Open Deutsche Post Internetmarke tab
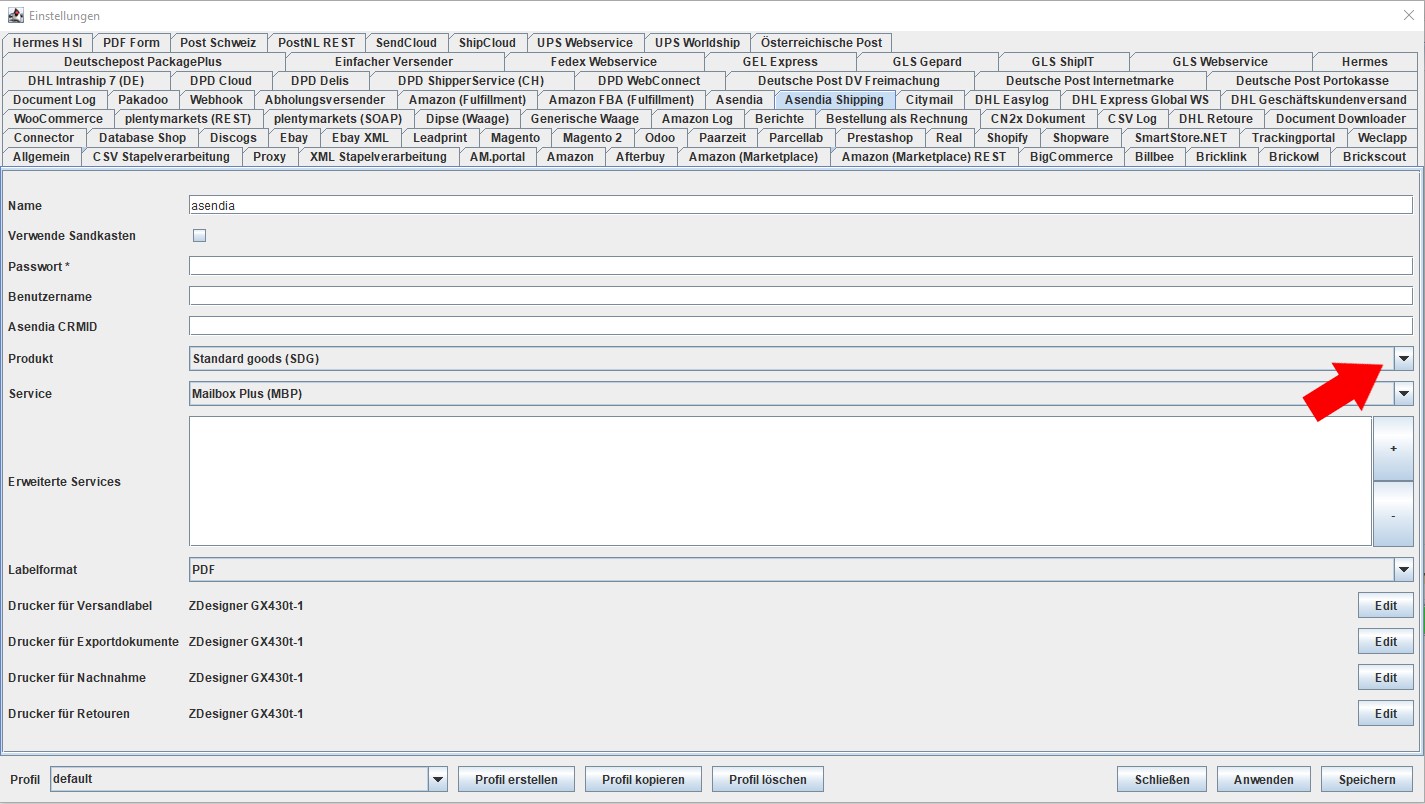This screenshot has height=804, width=1425. click(x=1090, y=81)
